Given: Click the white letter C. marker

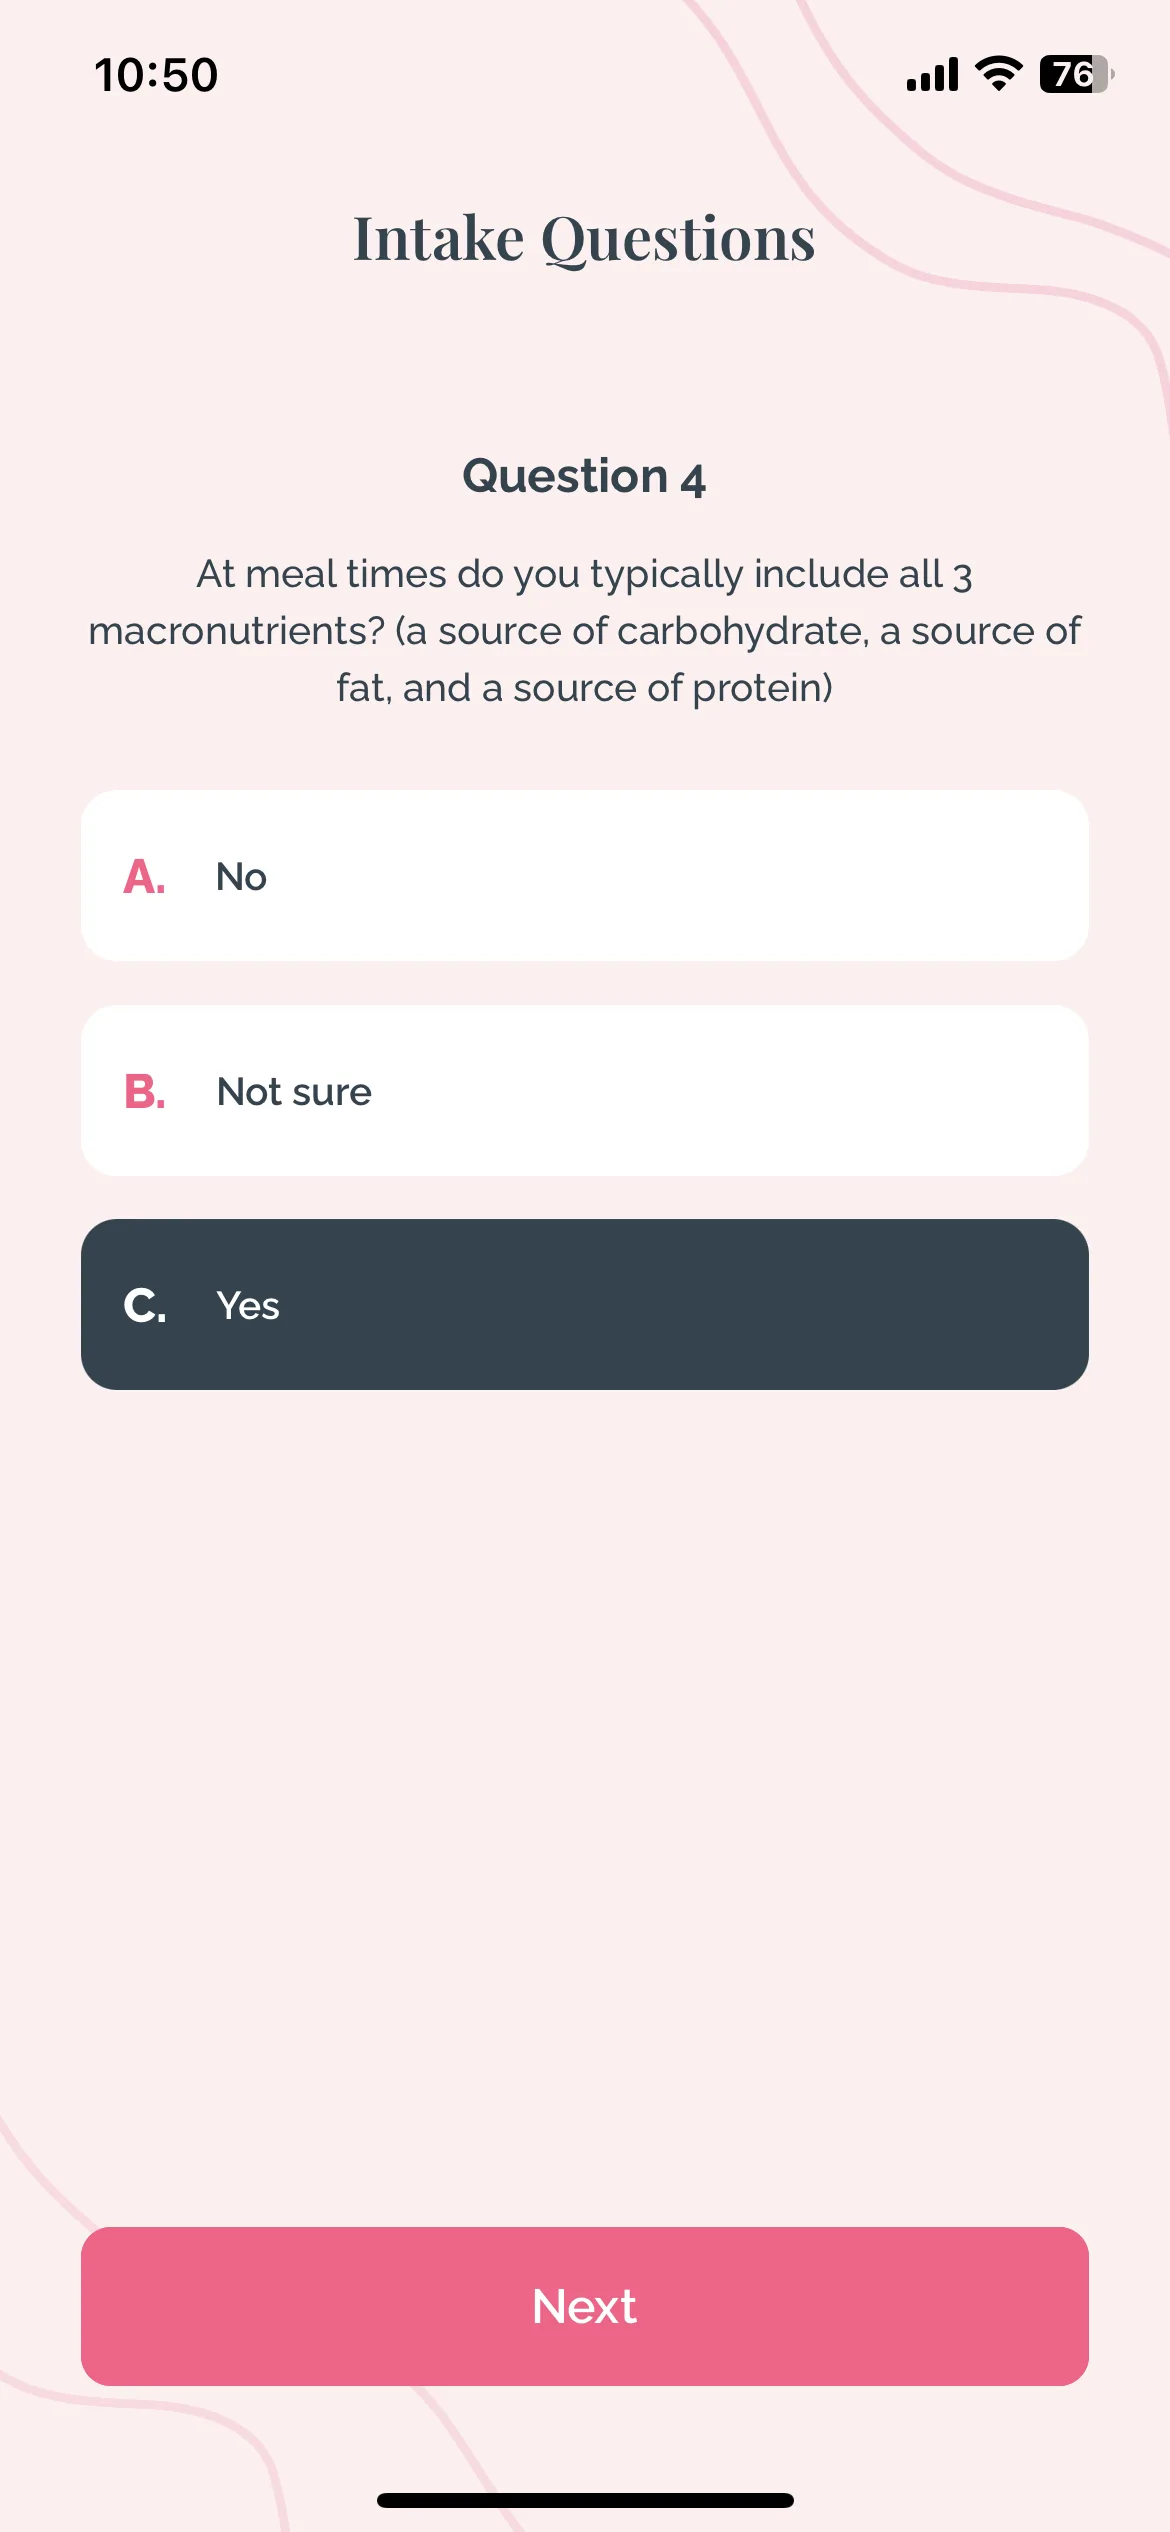Looking at the screenshot, I should point(144,1305).
